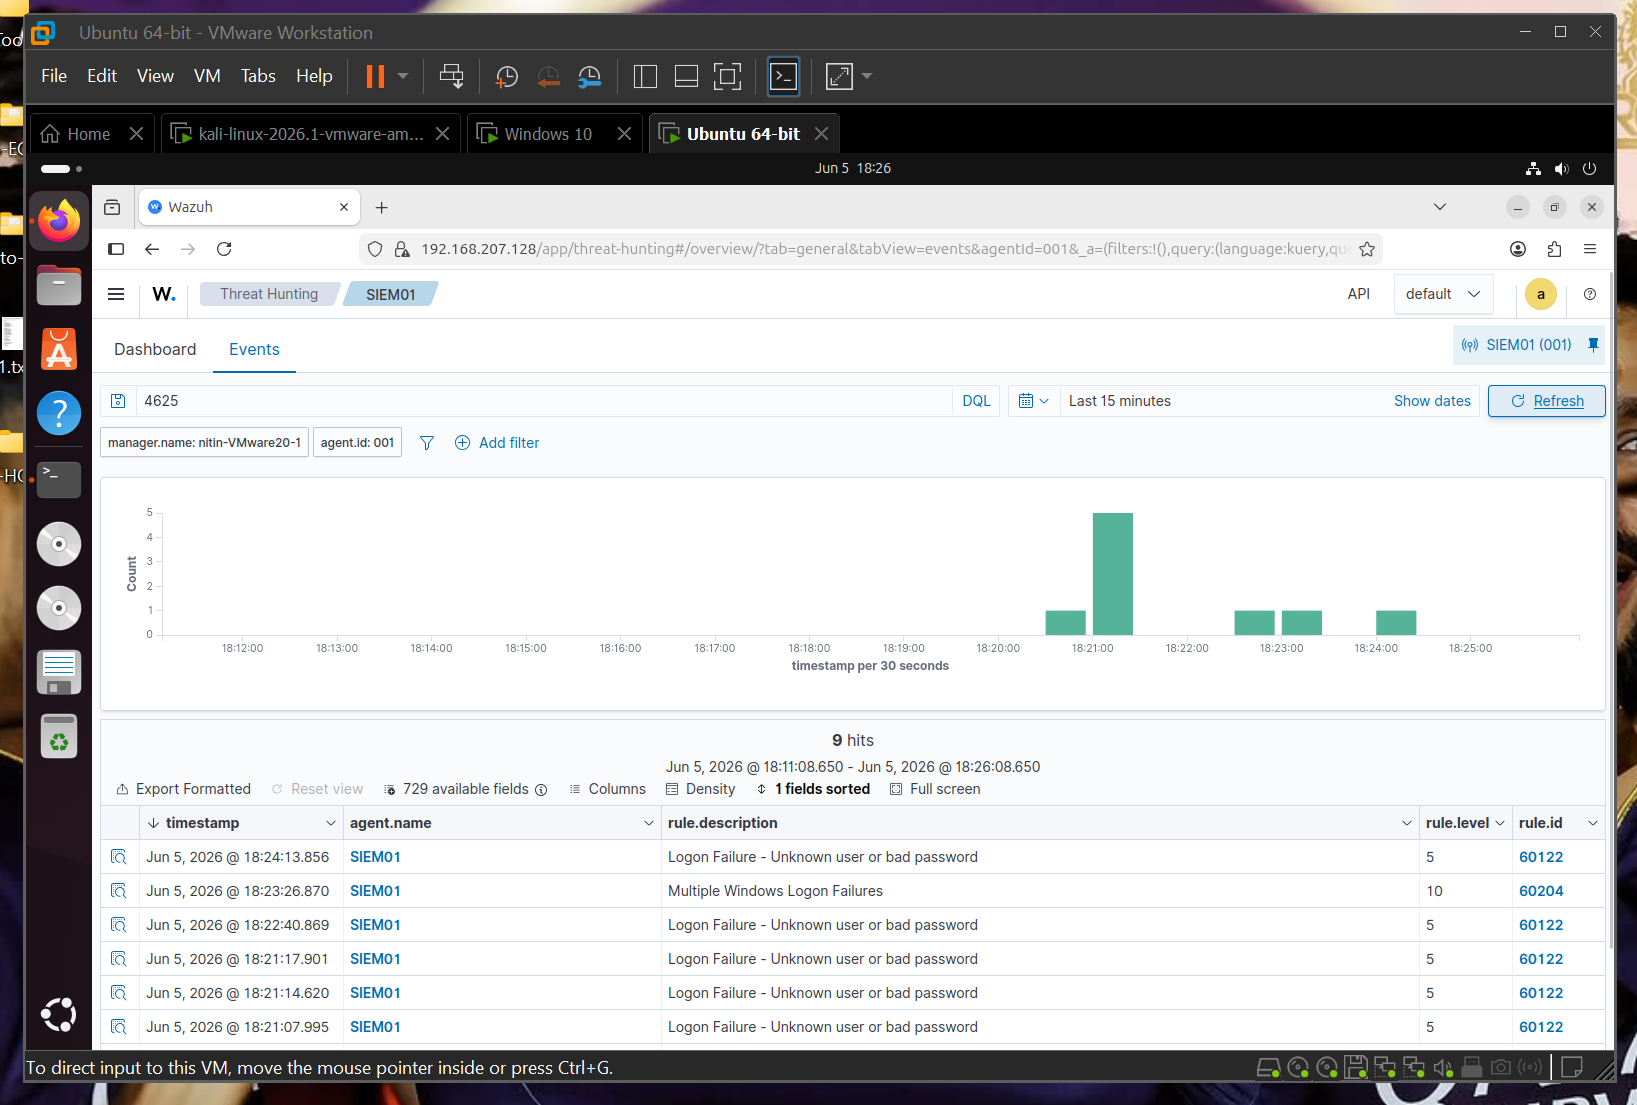Screen dimensions: 1637x1105
Task: Open Columns selector for table
Action: tap(607, 789)
